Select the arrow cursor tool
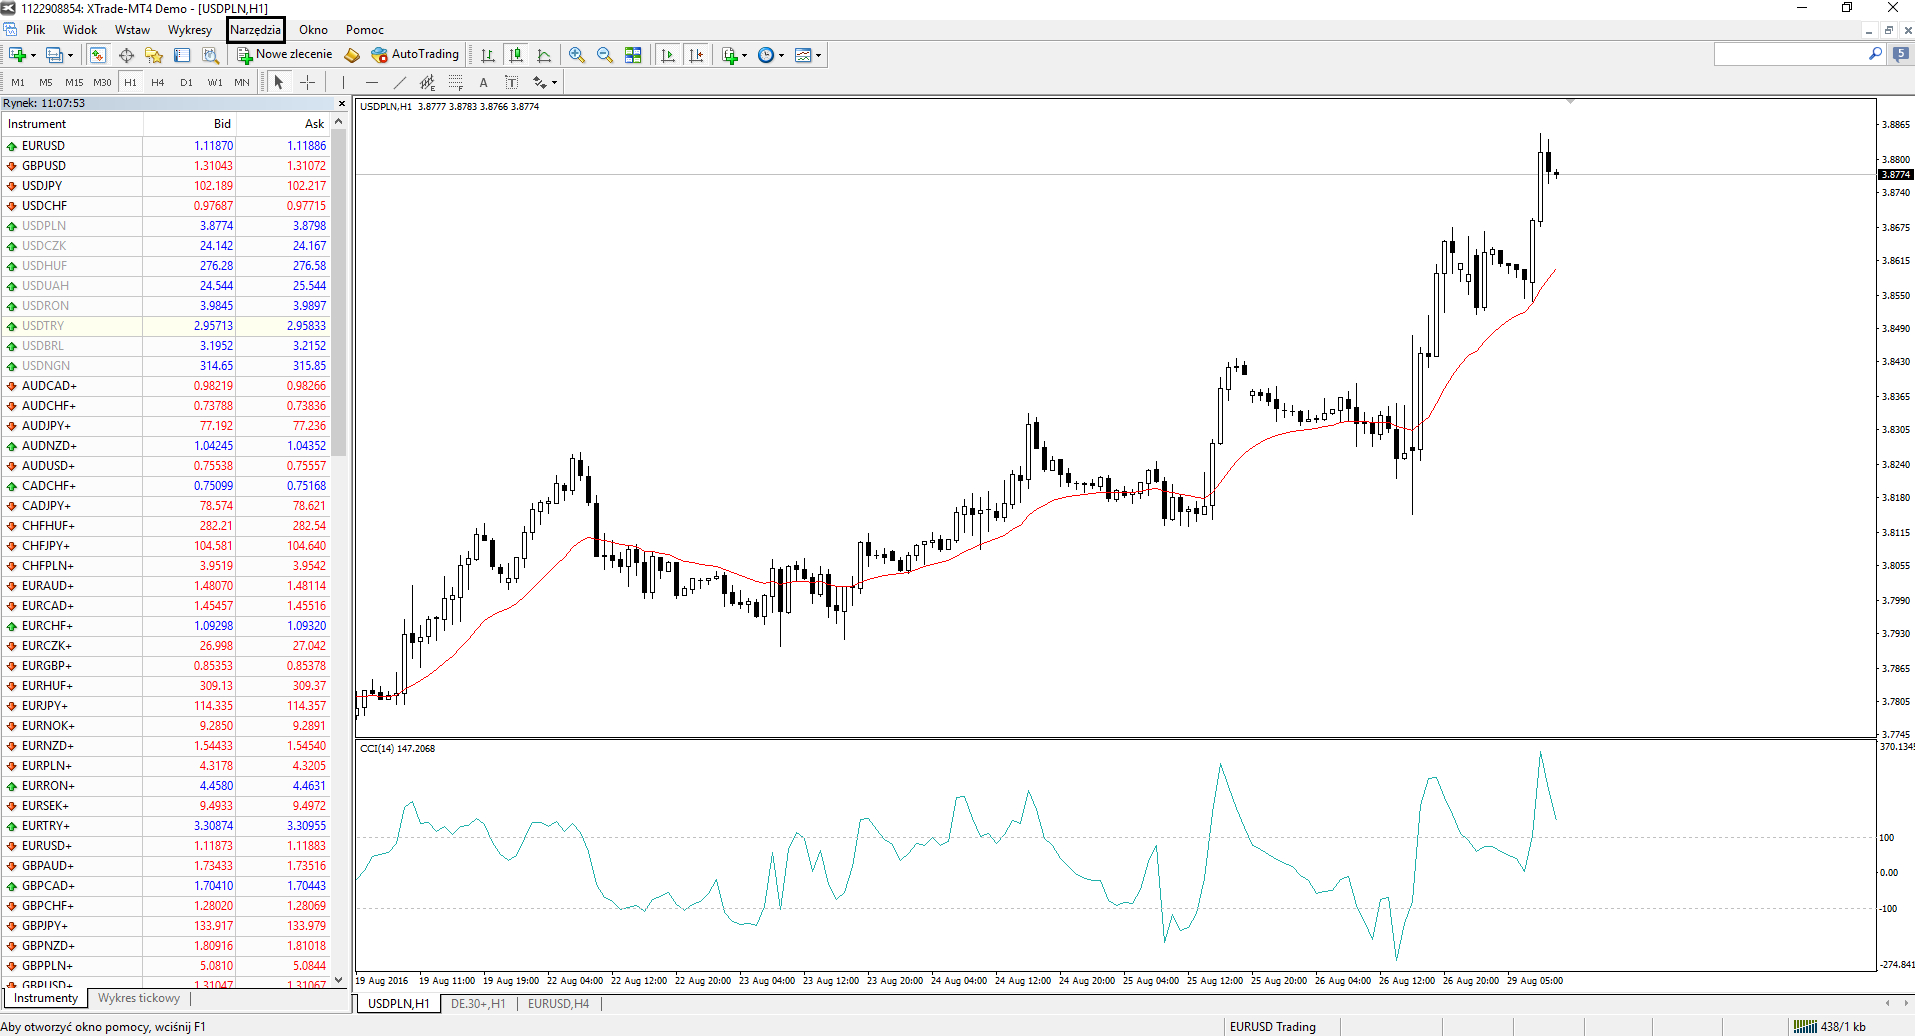Image resolution: width=1915 pixels, height=1036 pixels. pyautogui.click(x=279, y=82)
